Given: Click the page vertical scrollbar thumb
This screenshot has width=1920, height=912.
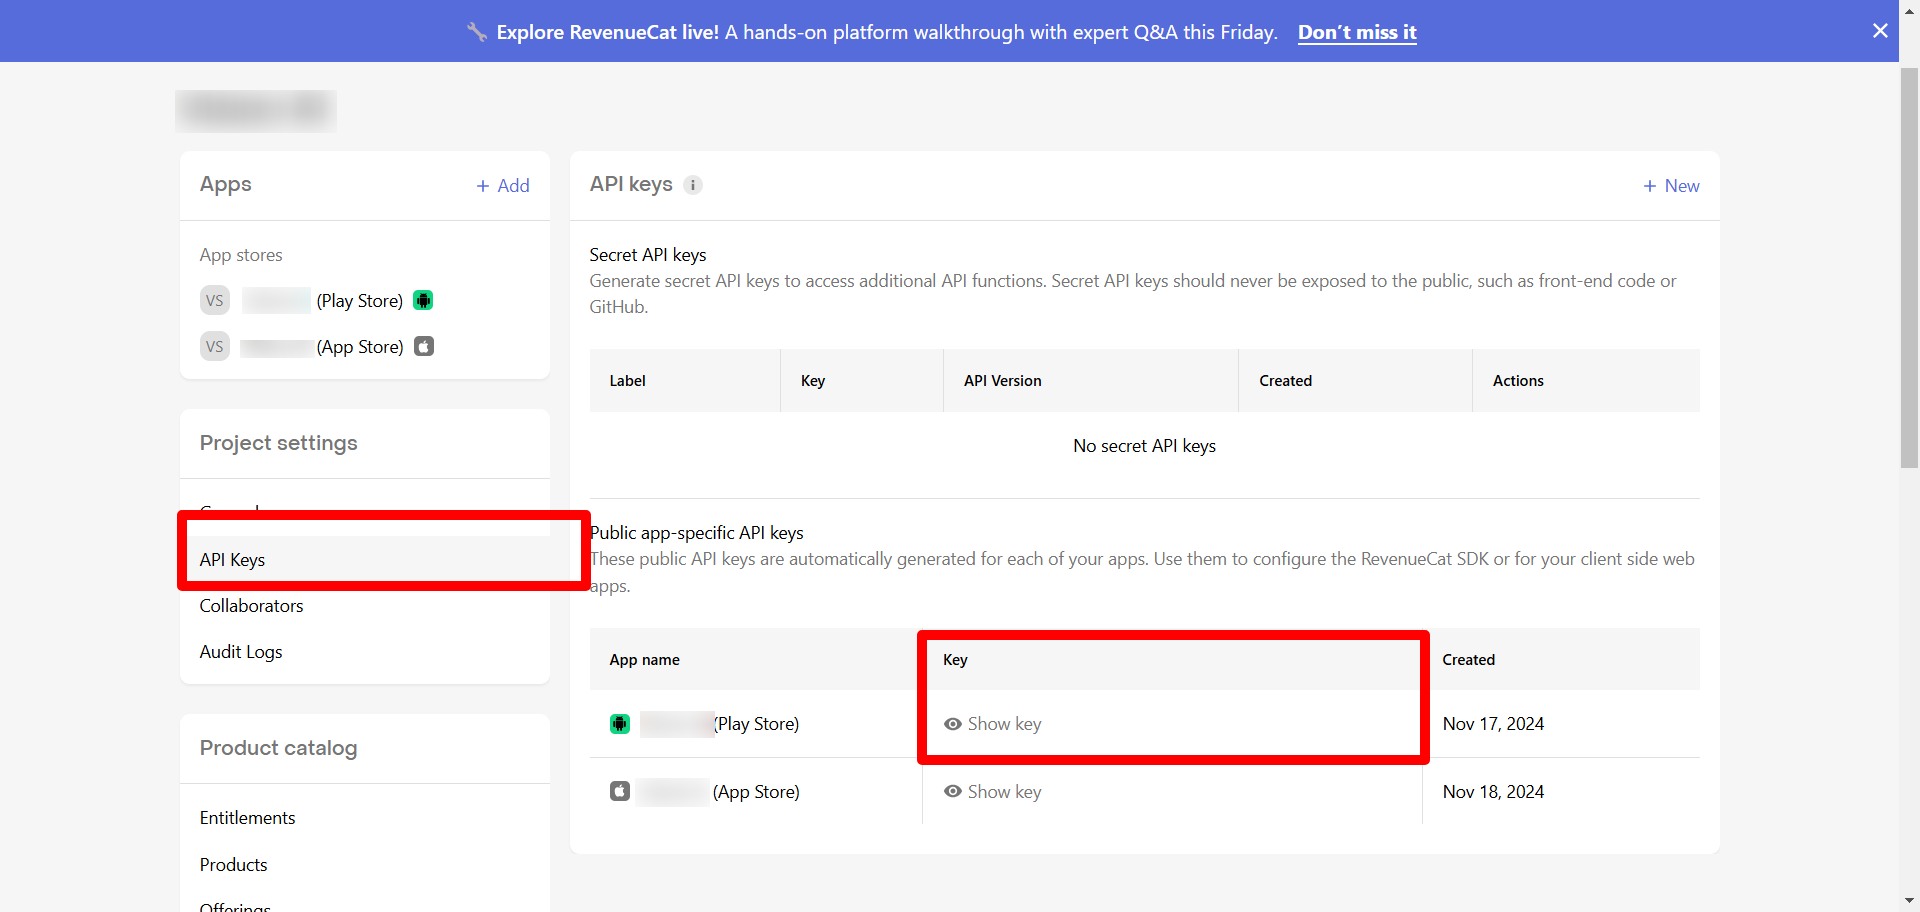Looking at the screenshot, I should (1909, 268).
